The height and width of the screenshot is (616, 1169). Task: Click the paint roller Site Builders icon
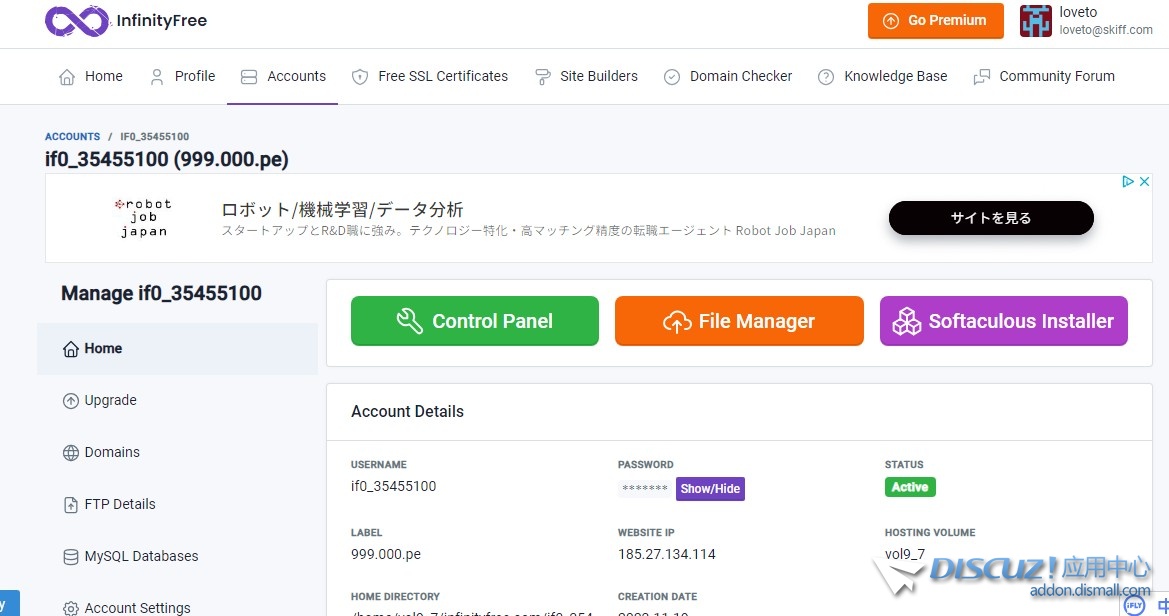tap(543, 77)
